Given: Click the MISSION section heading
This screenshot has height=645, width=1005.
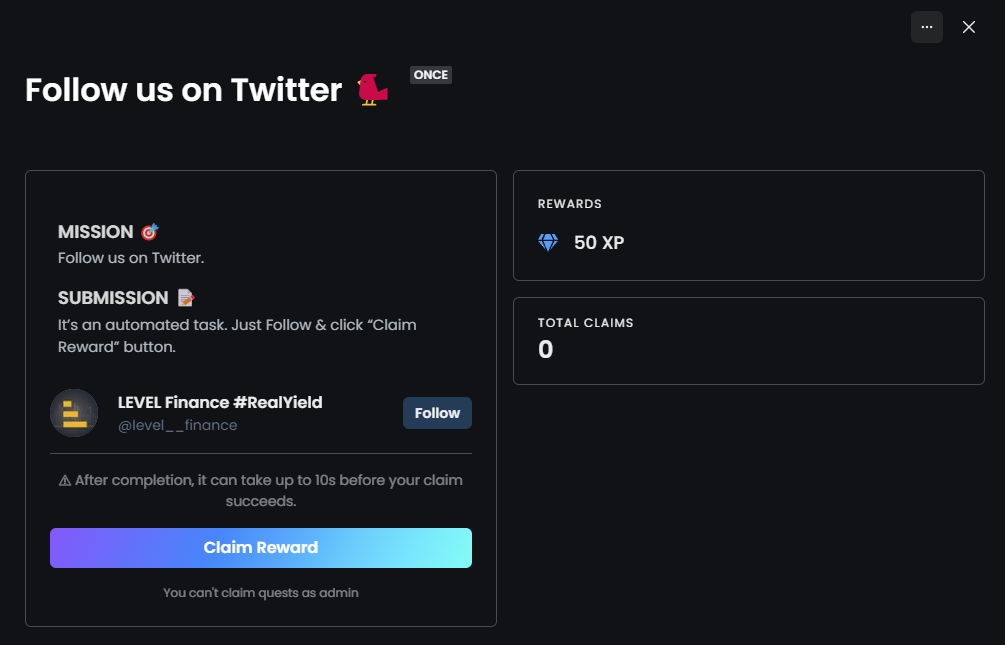Looking at the screenshot, I should tap(96, 232).
